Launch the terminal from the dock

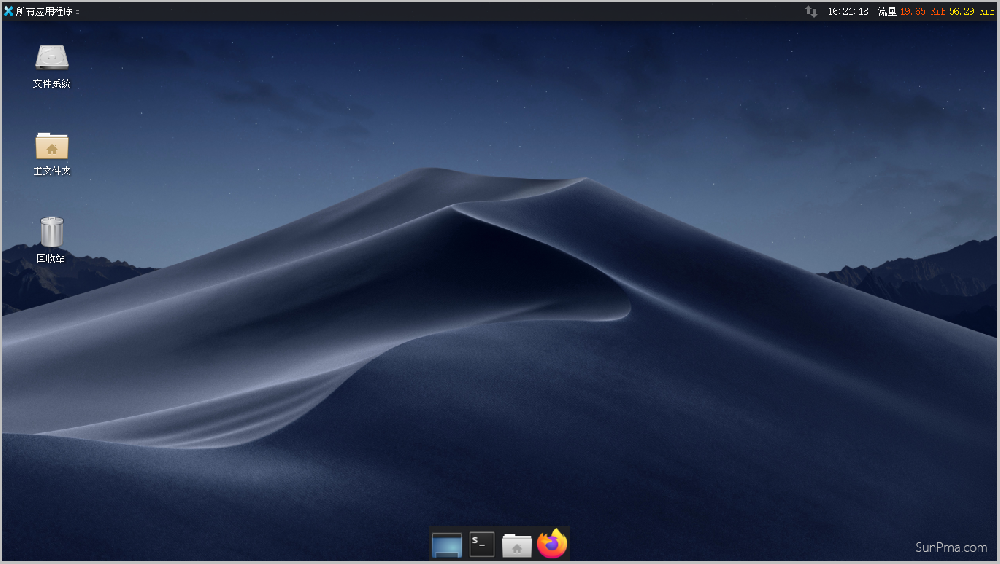[482, 544]
